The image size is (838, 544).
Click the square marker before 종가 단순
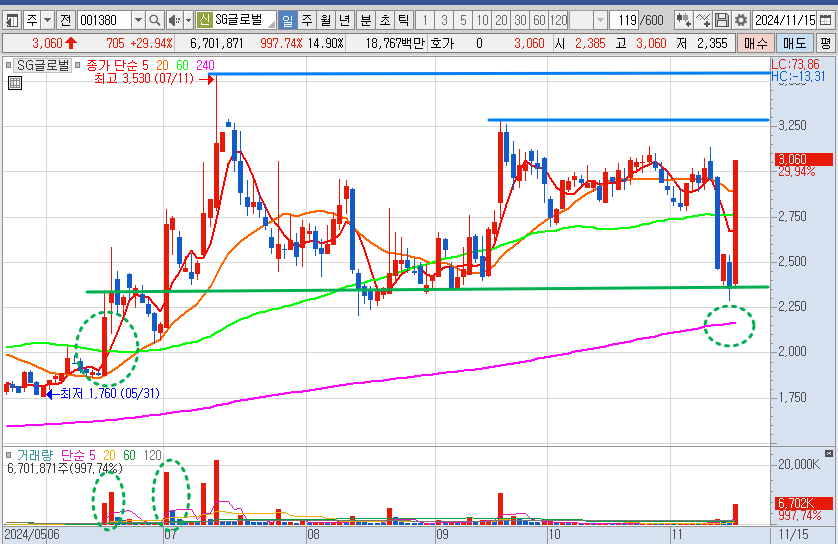77,65
